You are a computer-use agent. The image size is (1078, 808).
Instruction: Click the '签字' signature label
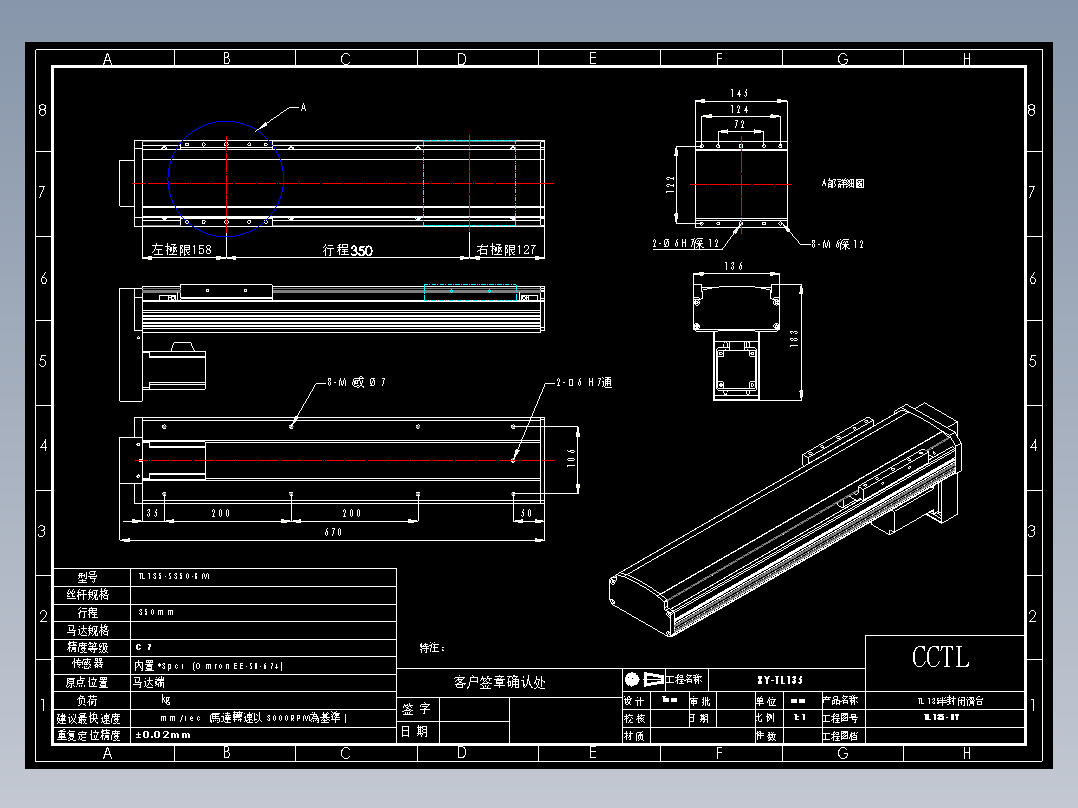click(x=417, y=709)
